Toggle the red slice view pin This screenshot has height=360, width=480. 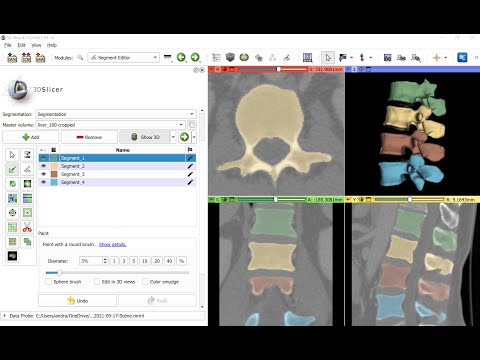click(x=211, y=69)
